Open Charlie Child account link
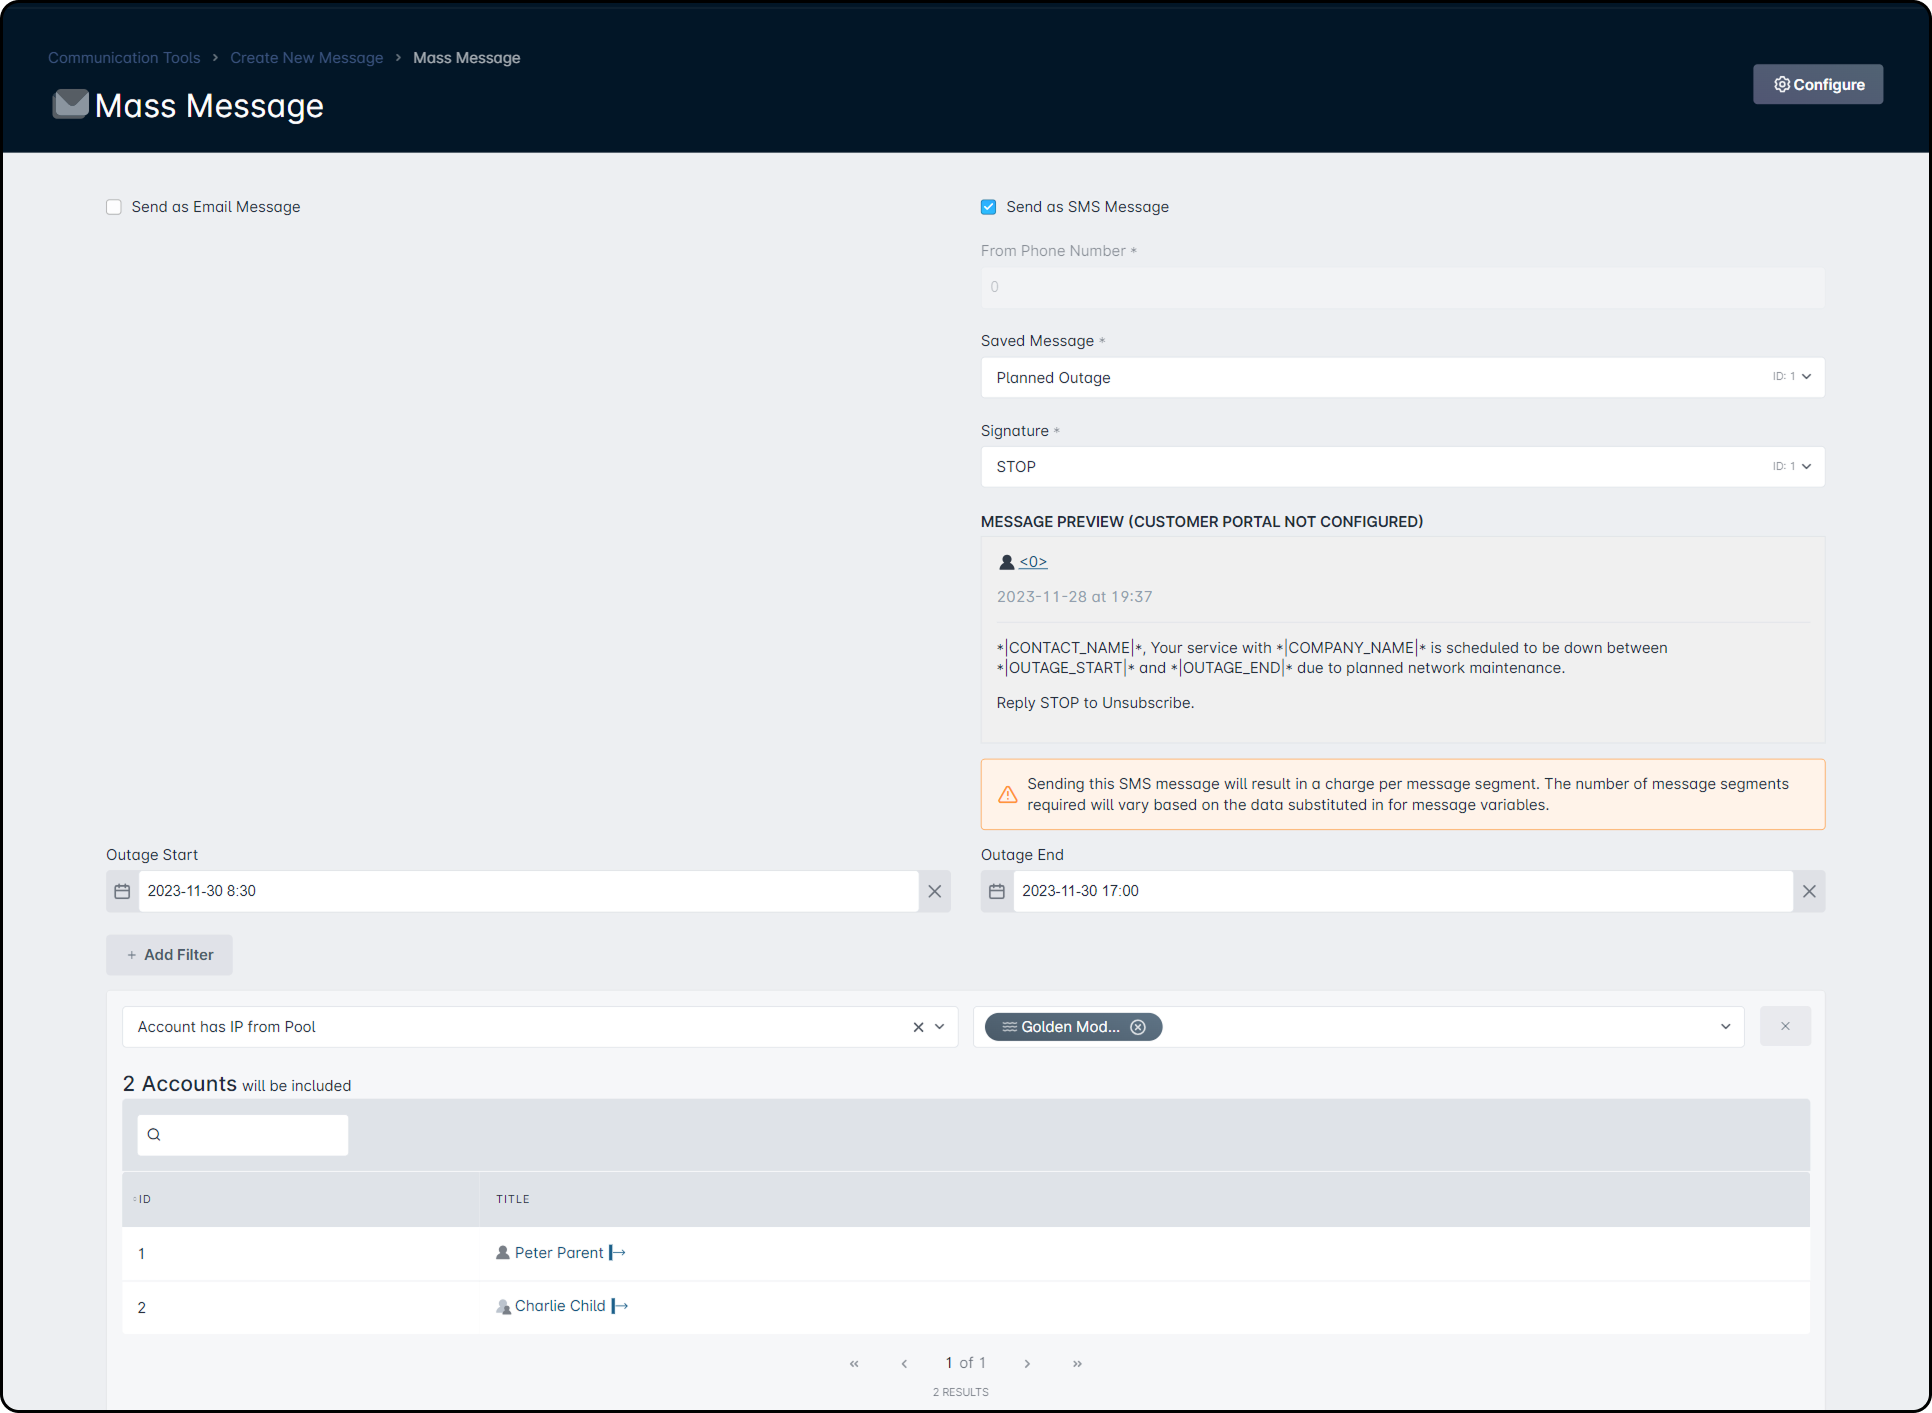1932x1413 pixels. pos(560,1306)
